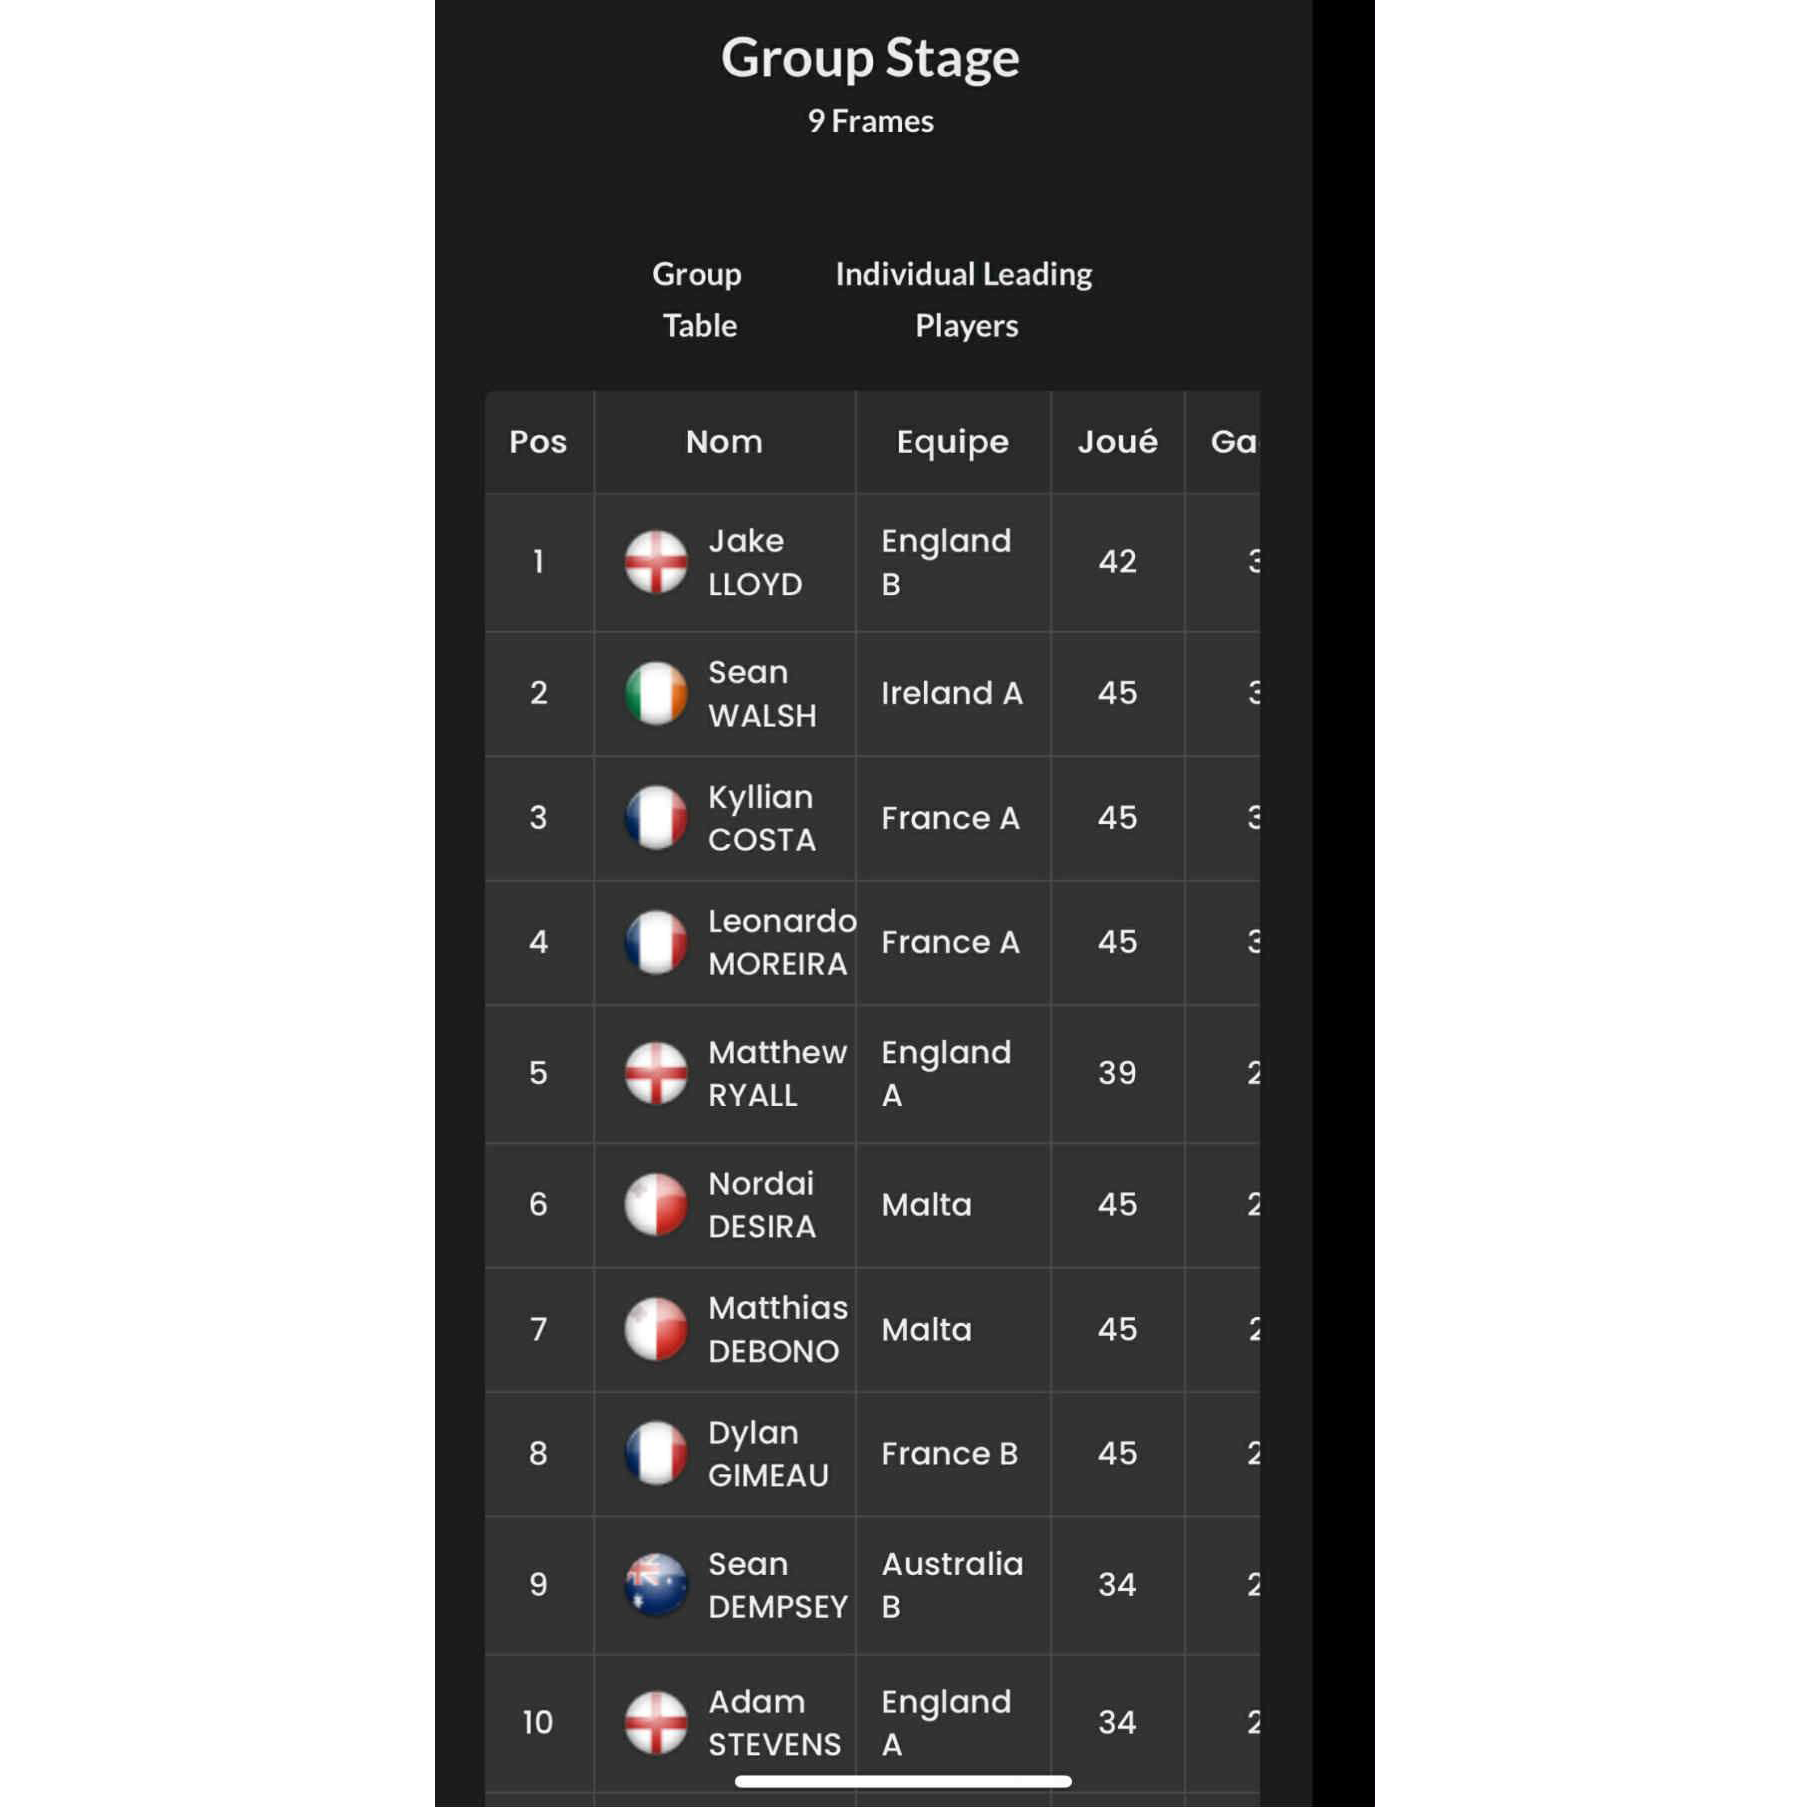Viewport: 1807px width, 1807px height.
Task: Select player name Adam Stevens
Action: [x=774, y=1722]
